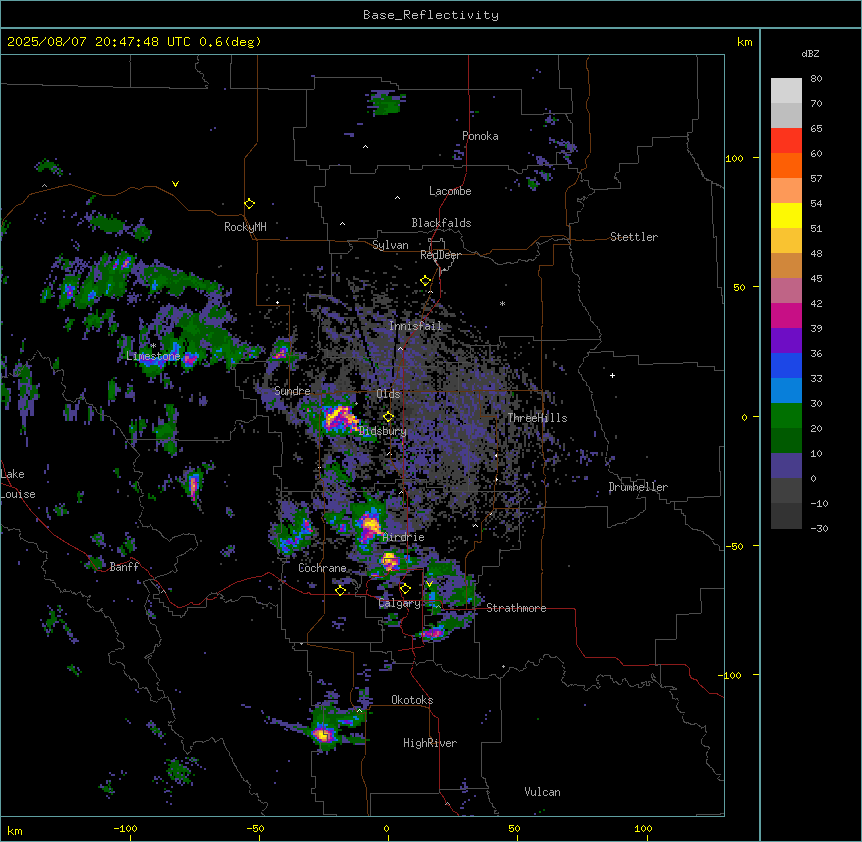Pick the white 70-80 dBZ legend swatch
Image resolution: width=862 pixels, height=842 pixels.
[x=786, y=91]
